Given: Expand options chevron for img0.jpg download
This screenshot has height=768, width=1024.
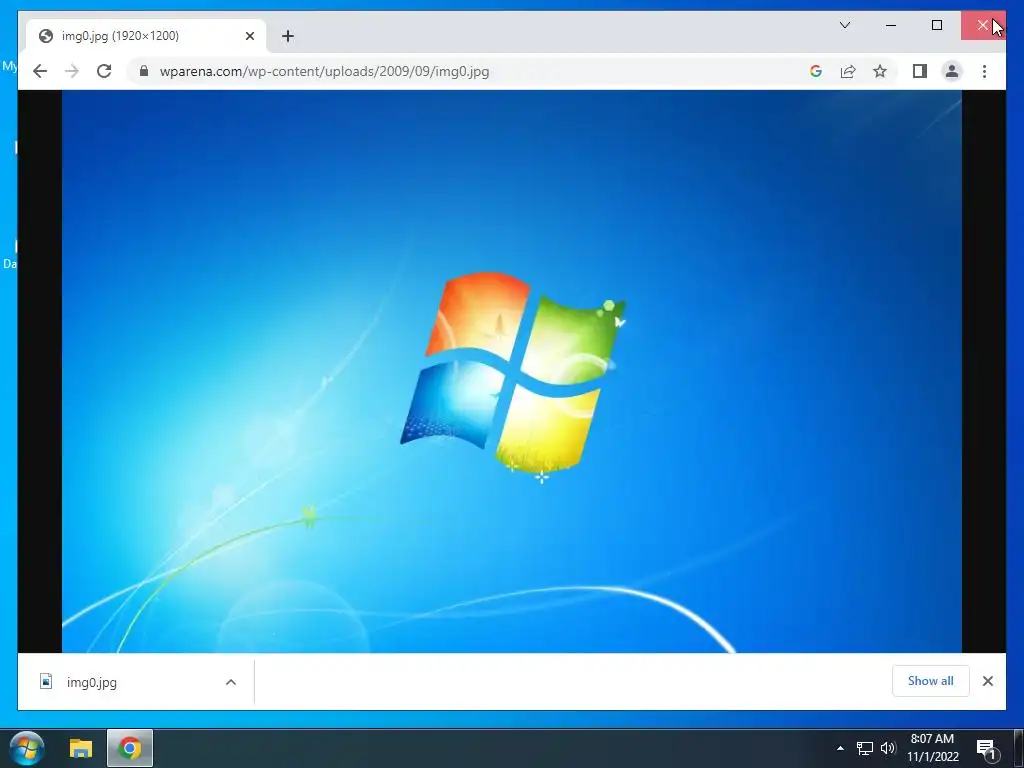Looking at the screenshot, I should tap(231, 682).
